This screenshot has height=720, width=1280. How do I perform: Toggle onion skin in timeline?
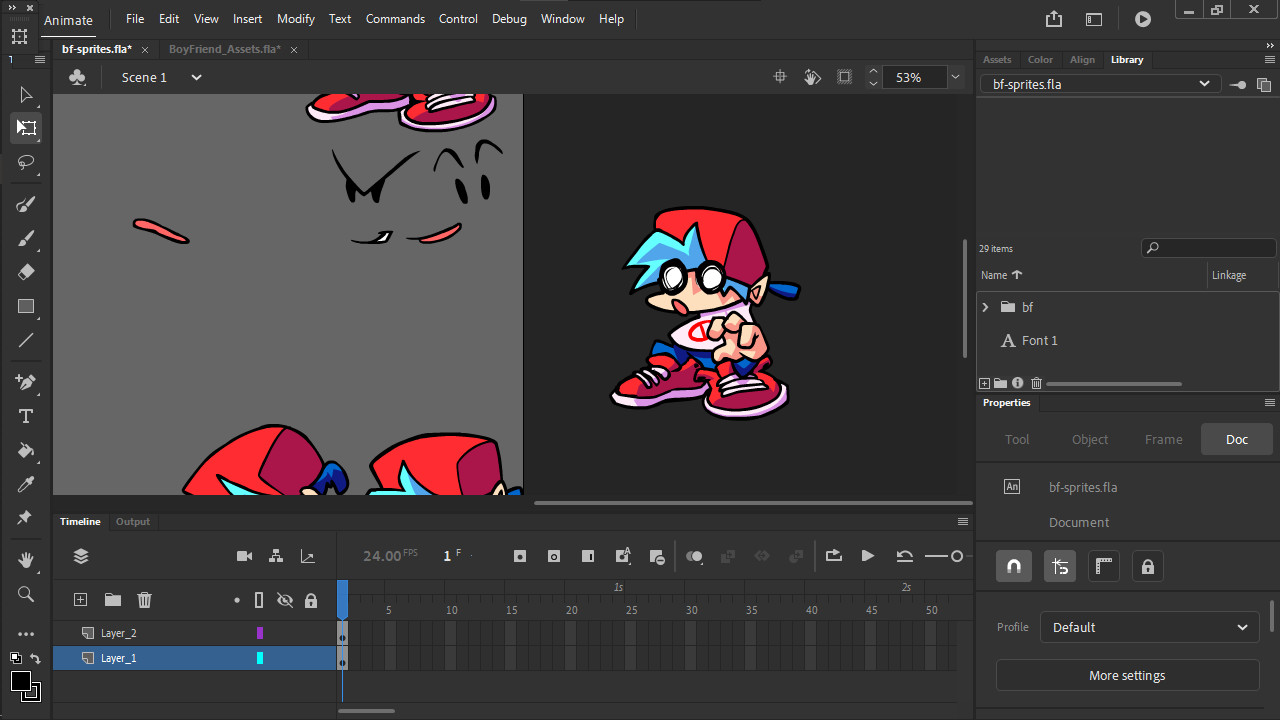[695, 556]
